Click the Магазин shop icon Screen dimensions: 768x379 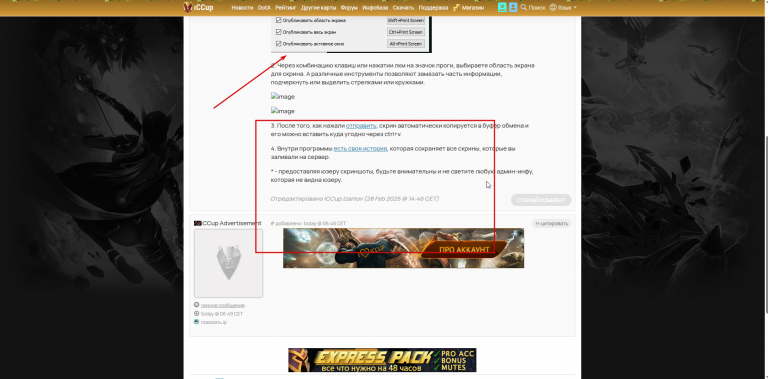pos(456,7)
